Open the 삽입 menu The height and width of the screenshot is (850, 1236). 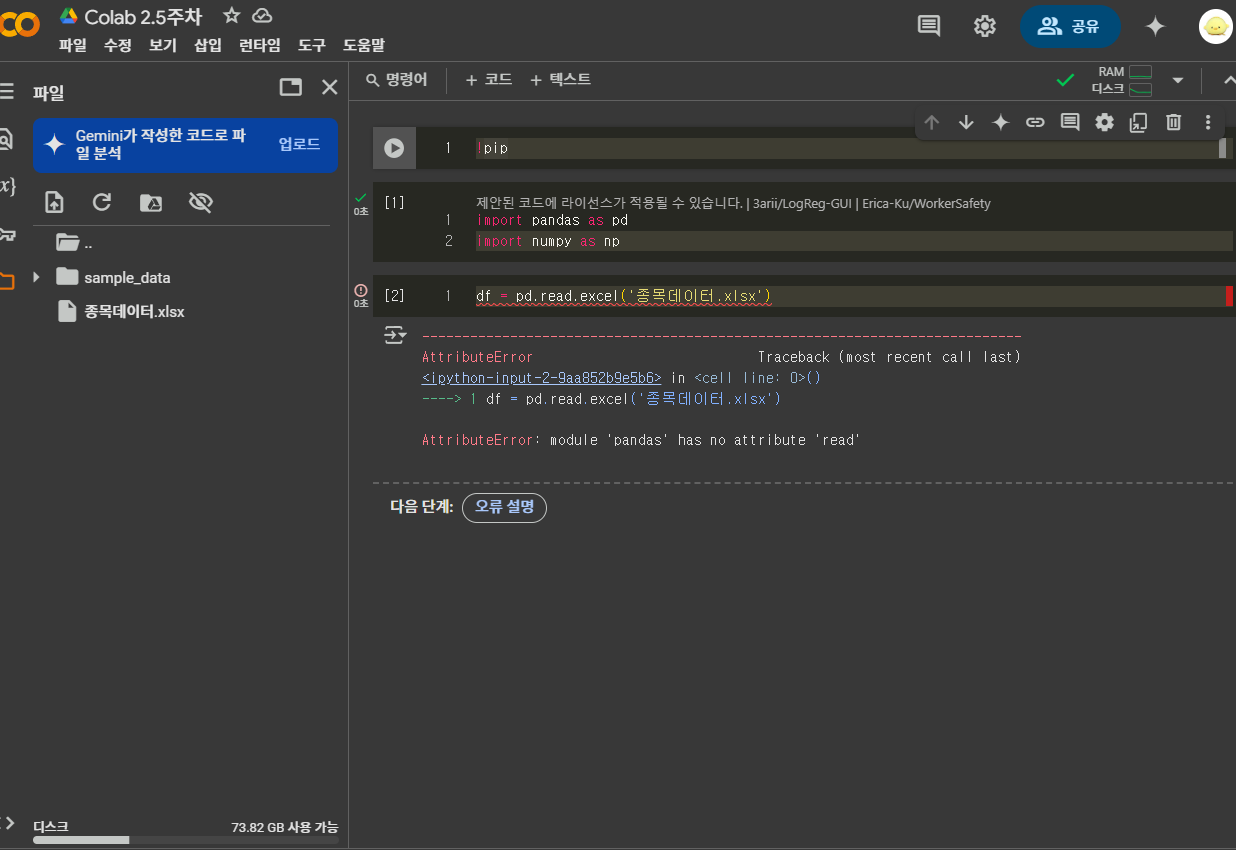[208, 45]
